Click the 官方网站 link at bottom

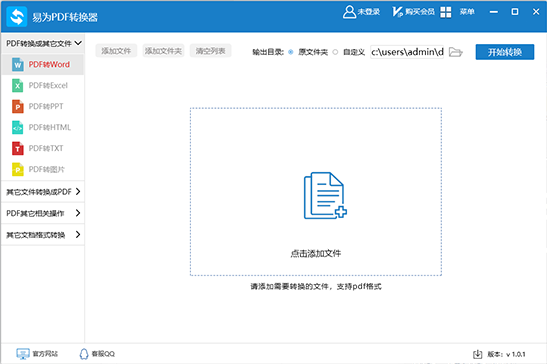click(x=45, y=354)
